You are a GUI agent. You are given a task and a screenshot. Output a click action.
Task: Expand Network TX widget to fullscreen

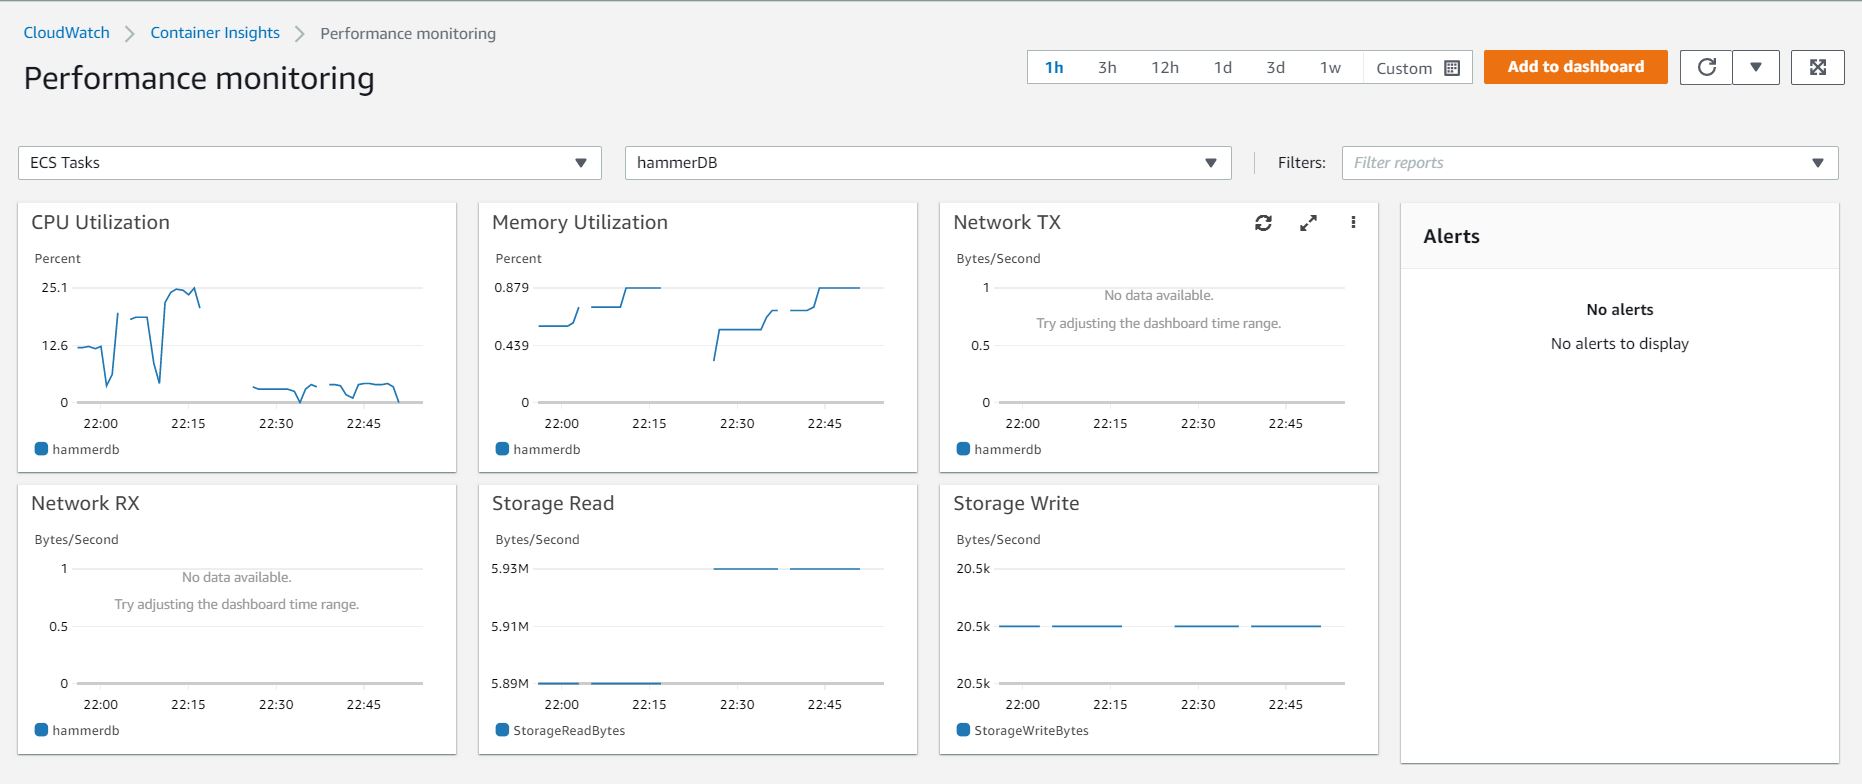tap(1308, 223)
